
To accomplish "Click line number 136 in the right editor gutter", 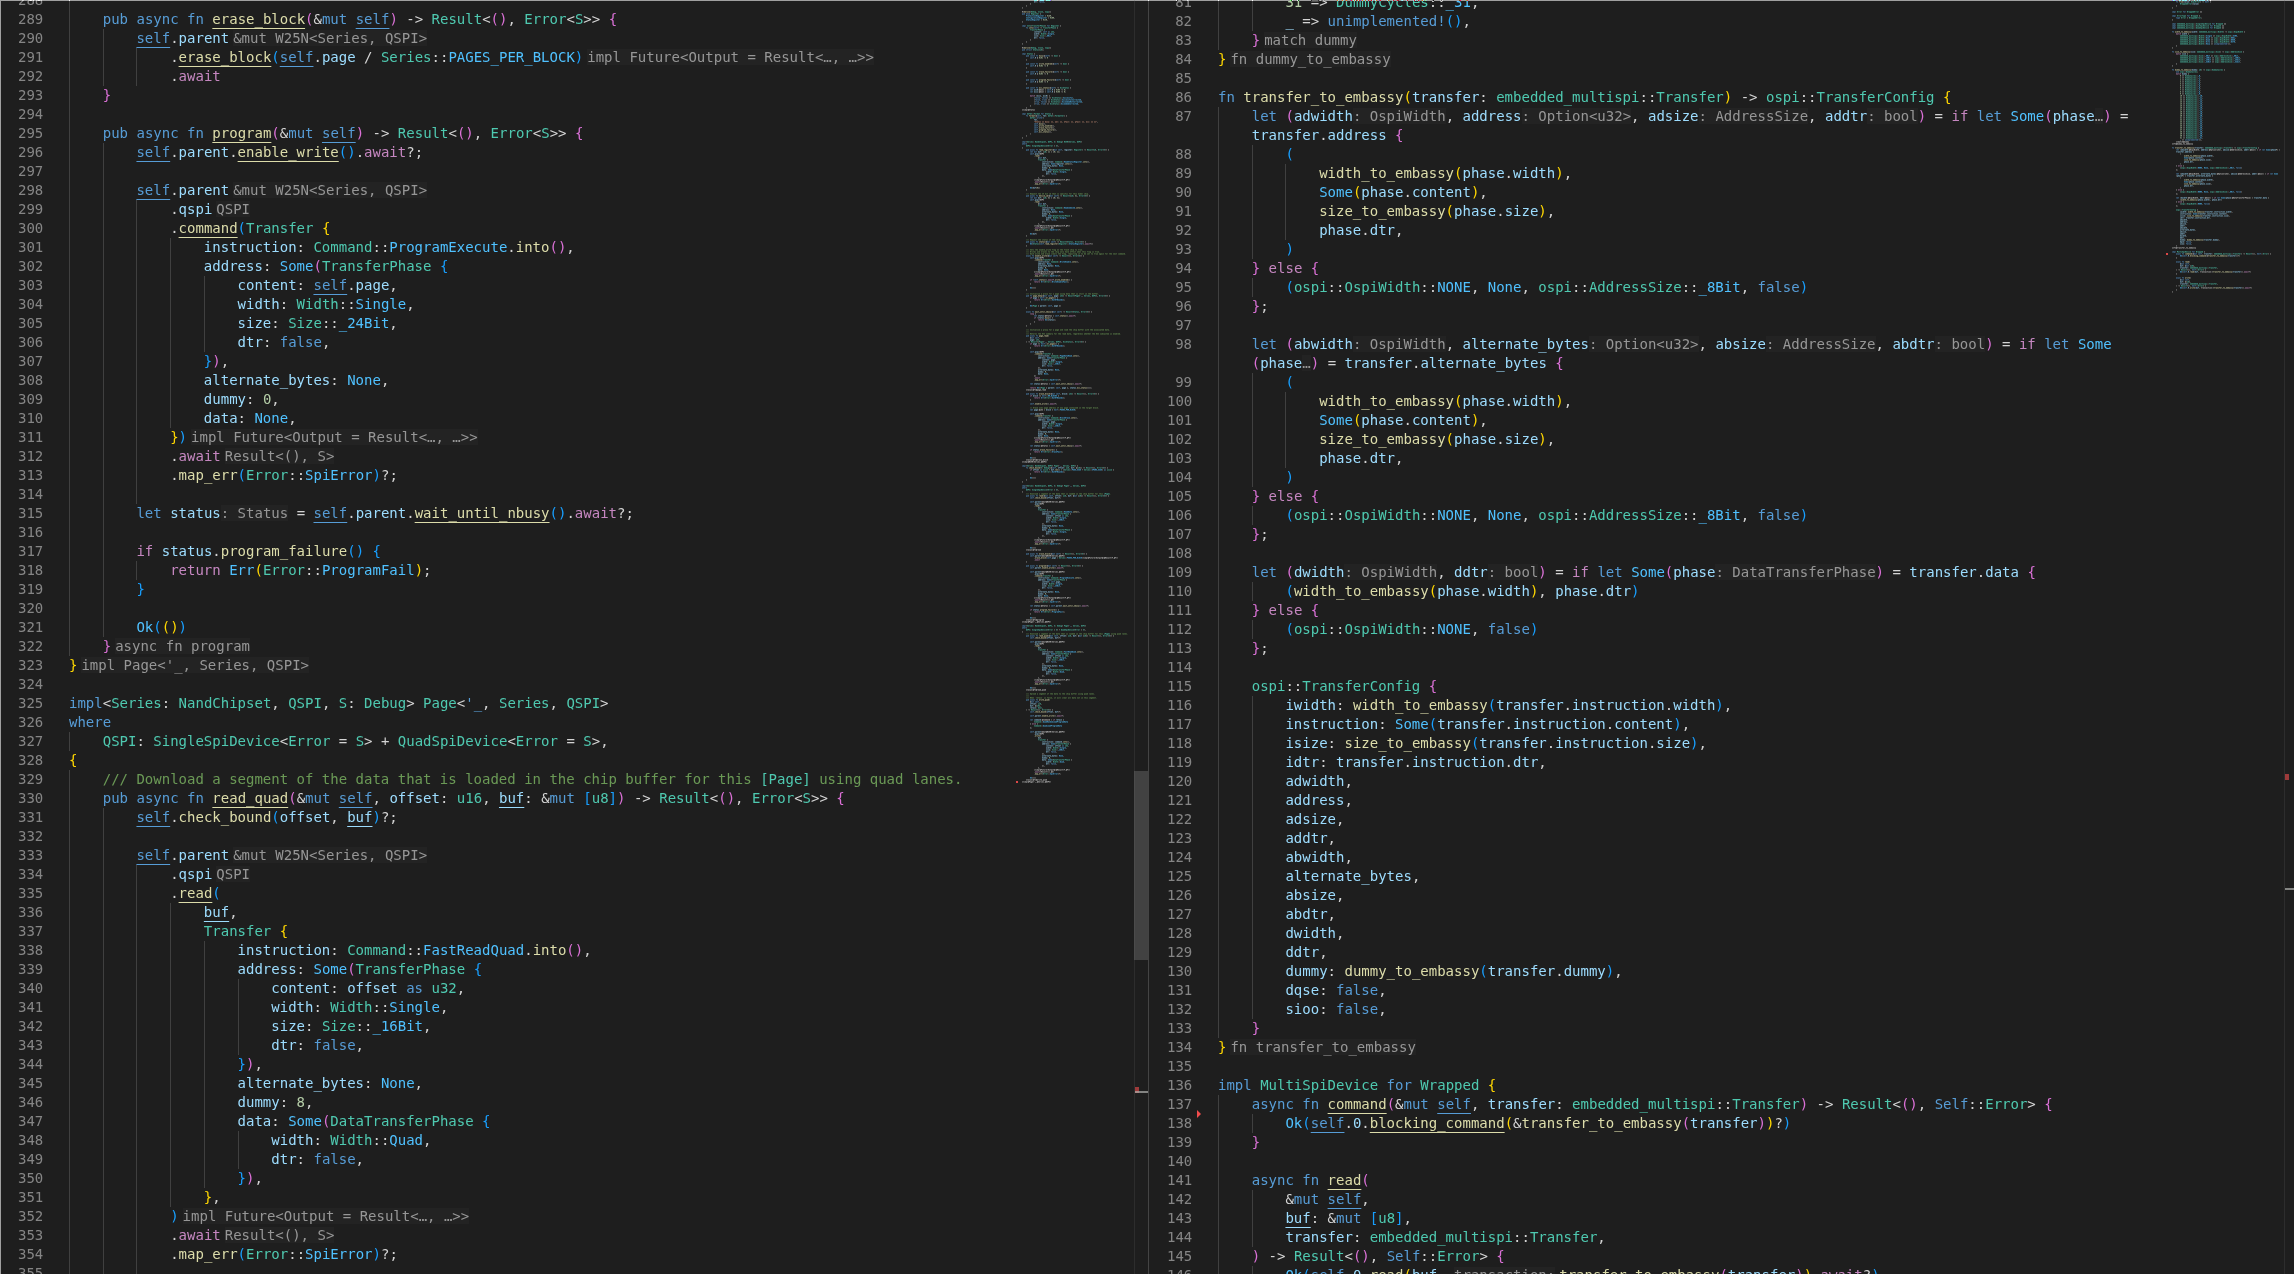I will coord(1179,1085).
